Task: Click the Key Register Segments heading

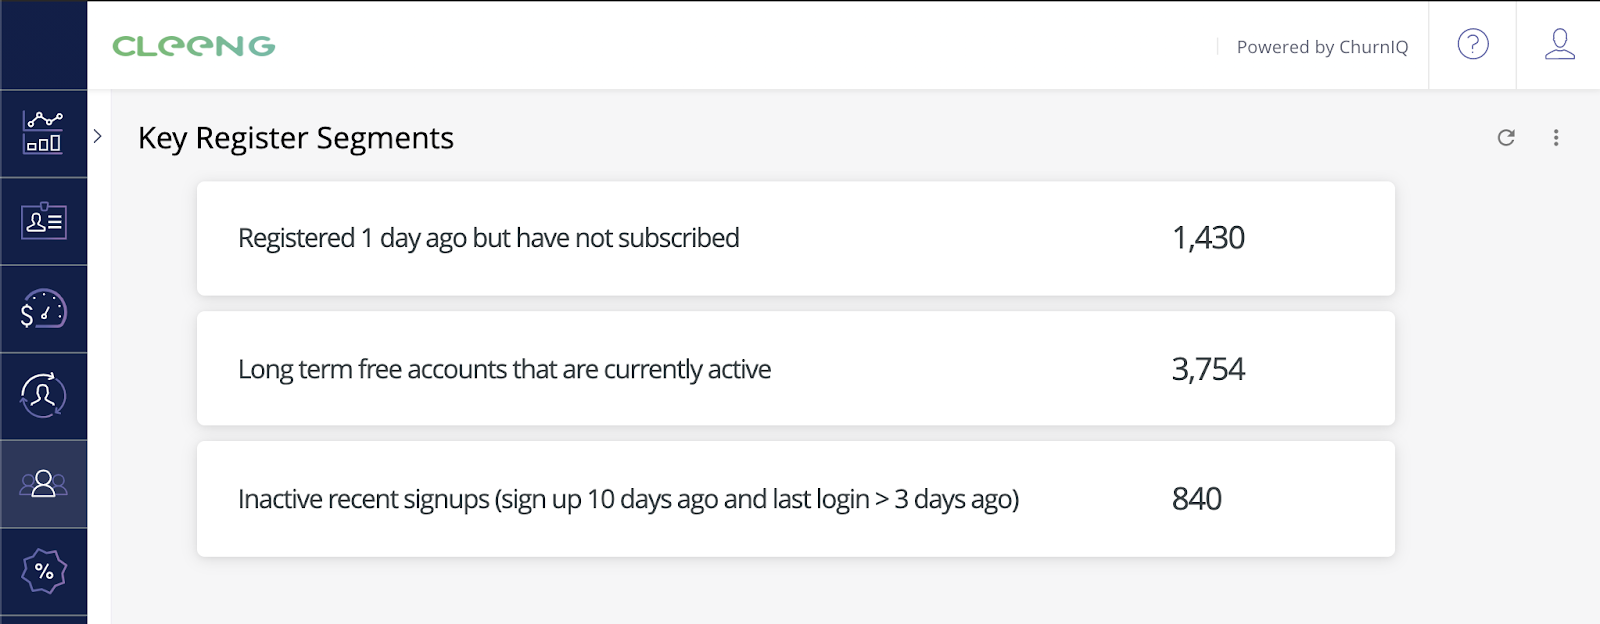Action: (x=296, y=138)
